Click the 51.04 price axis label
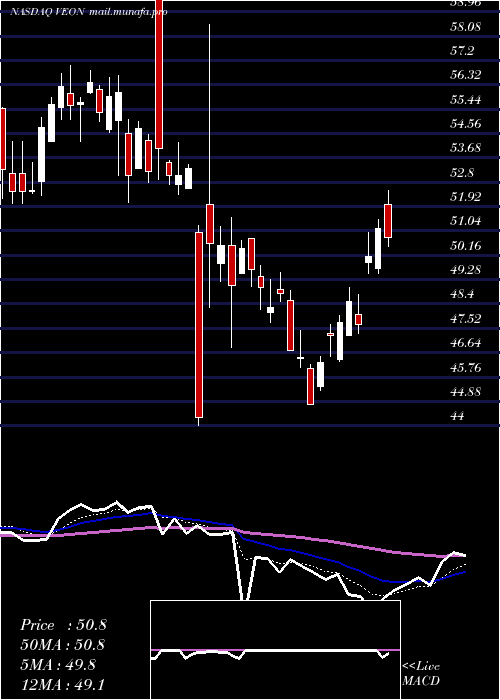 tap(466, 221)
